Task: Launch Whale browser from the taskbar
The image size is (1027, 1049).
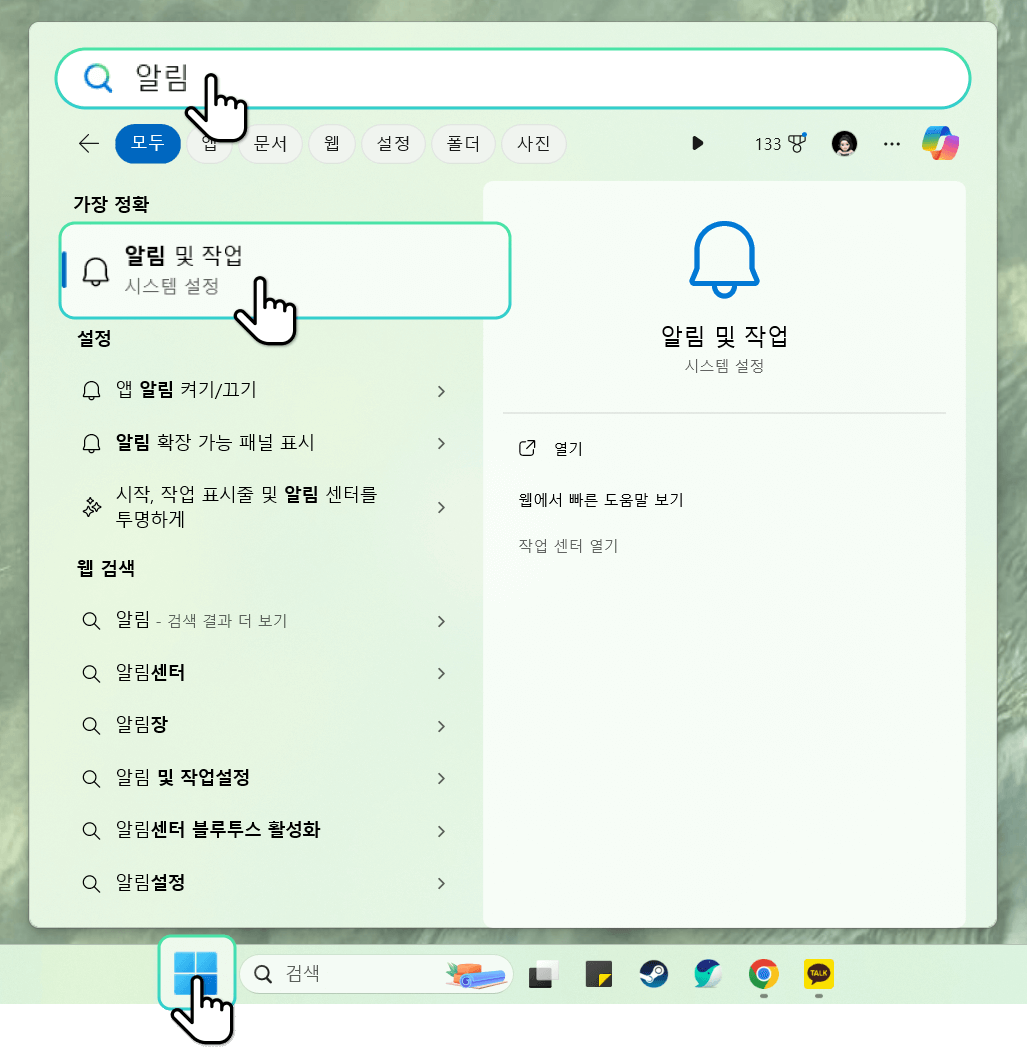Action: 709,973
